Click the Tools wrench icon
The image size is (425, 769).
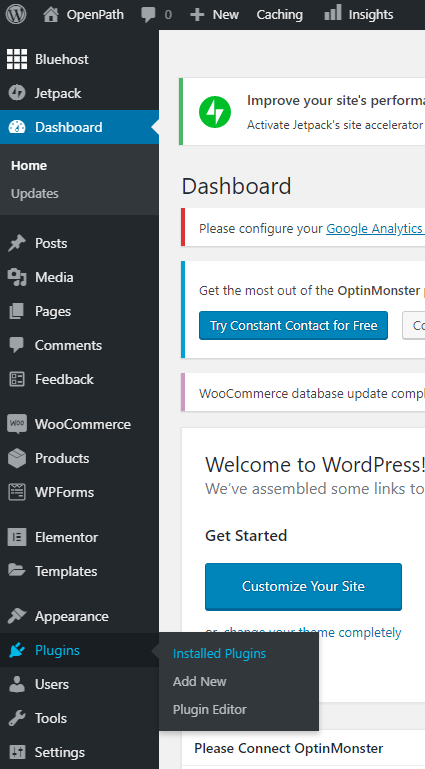(17, 718)
